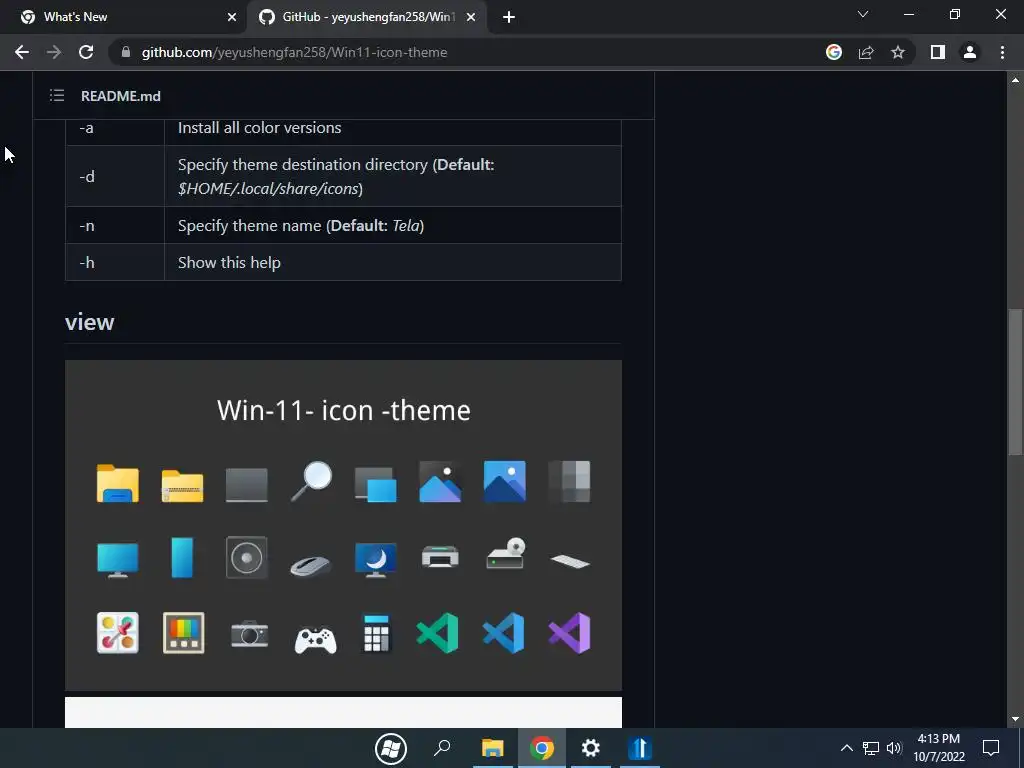The width and height of the screenshot is (1024, 768).
Task: Open the Google icon in the address bar
Action: (833, 52)
